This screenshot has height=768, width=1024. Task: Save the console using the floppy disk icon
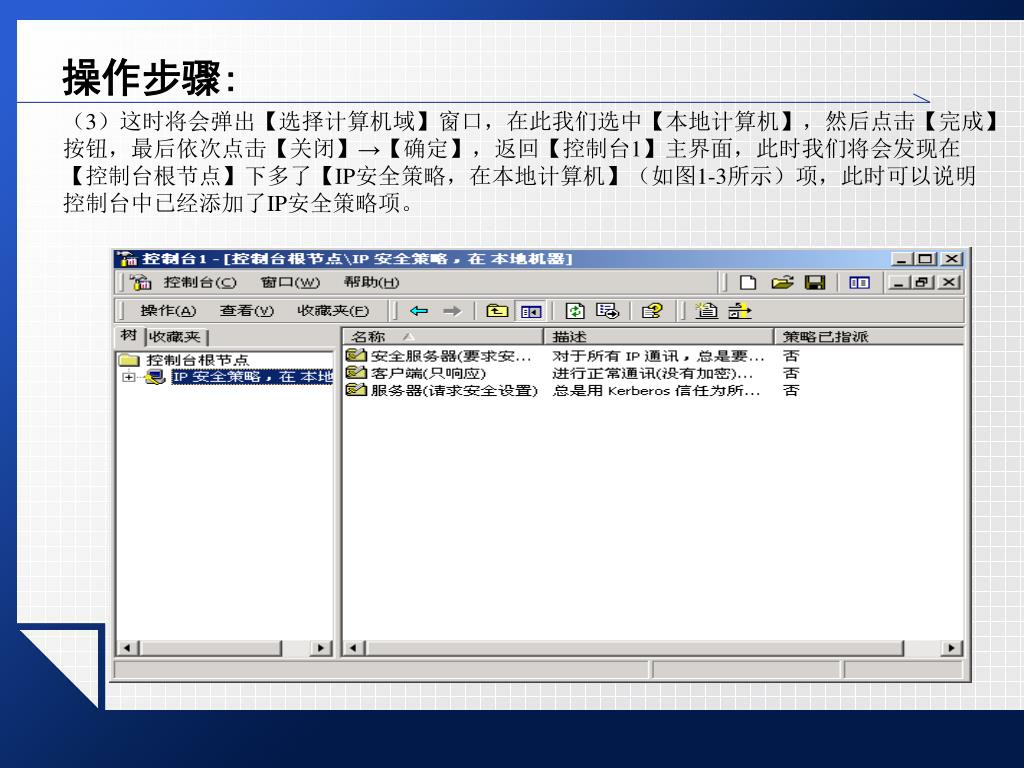click(x=815, y=283)
